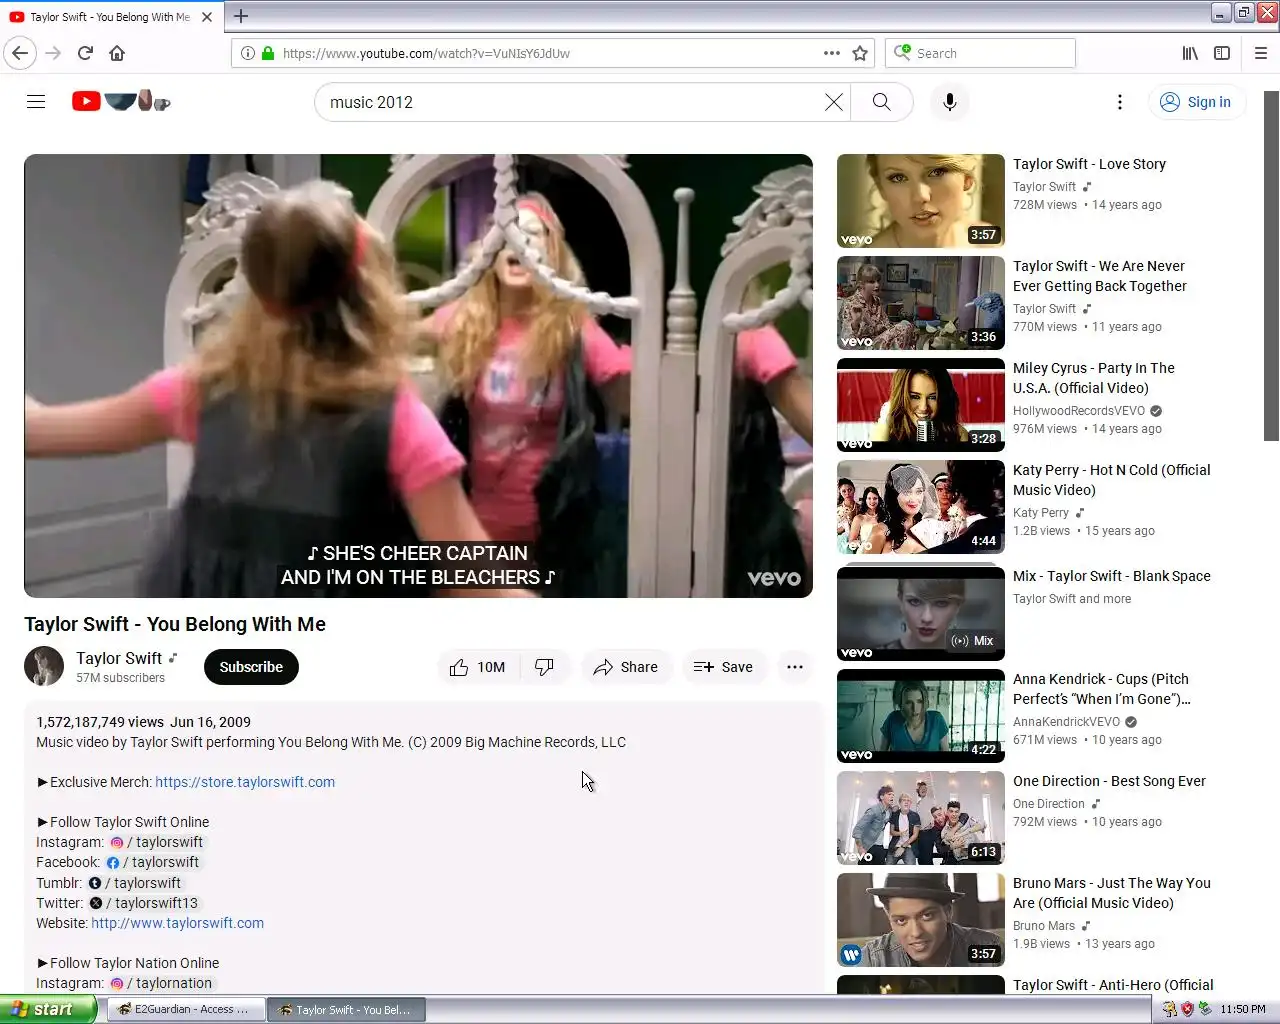This screenshot has width=1280, height=1024.
Task: Open Taylor Swift channel avatar
Action: (x=44, y=666)
